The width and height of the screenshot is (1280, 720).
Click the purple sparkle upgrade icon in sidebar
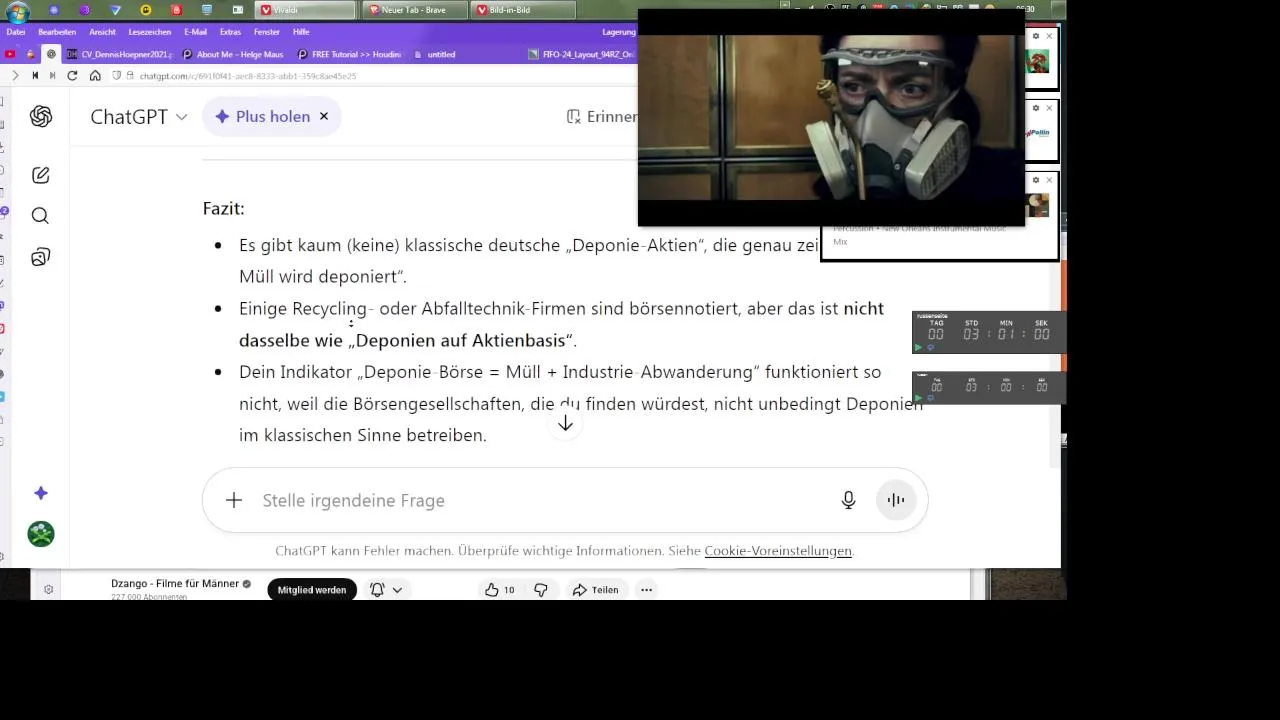(41, 493)
